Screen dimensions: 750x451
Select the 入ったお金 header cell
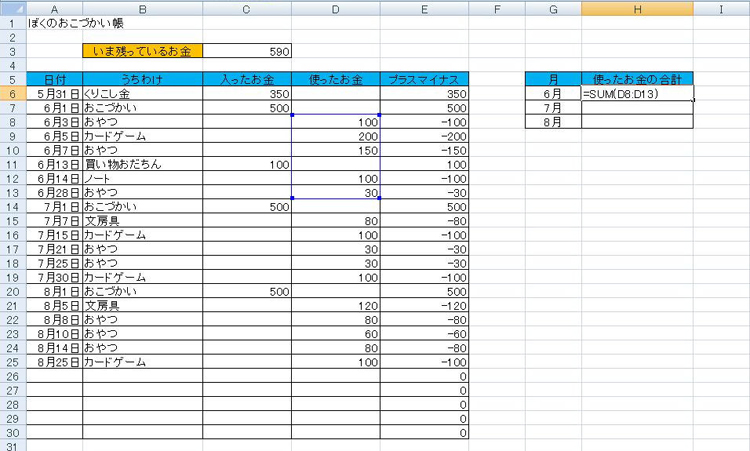[x=247, y=79]
